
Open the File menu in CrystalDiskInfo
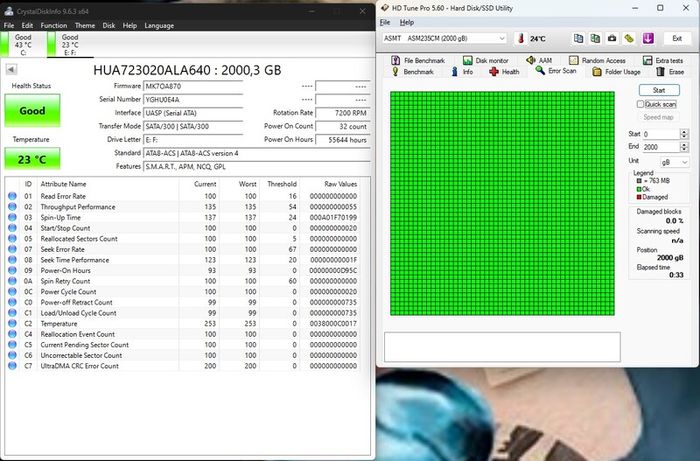tap(9, 25)
